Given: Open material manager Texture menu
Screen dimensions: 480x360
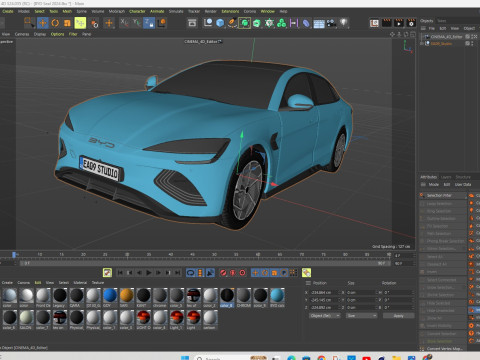Looking at the screenshot, I should click(98, 283).
